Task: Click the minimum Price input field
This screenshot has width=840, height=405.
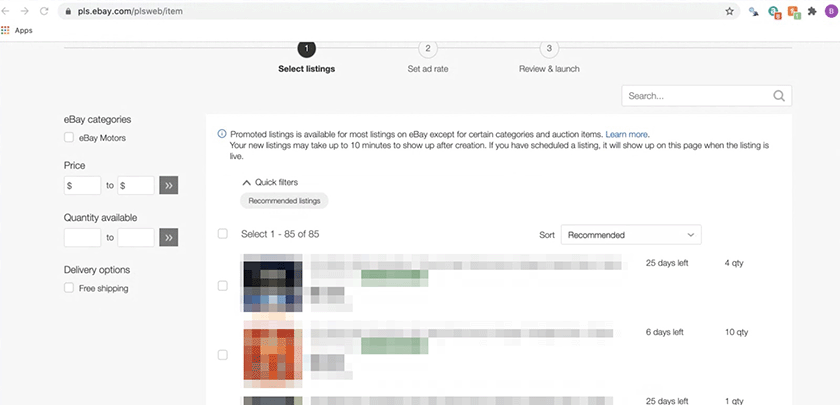Action: pos(82,185)
